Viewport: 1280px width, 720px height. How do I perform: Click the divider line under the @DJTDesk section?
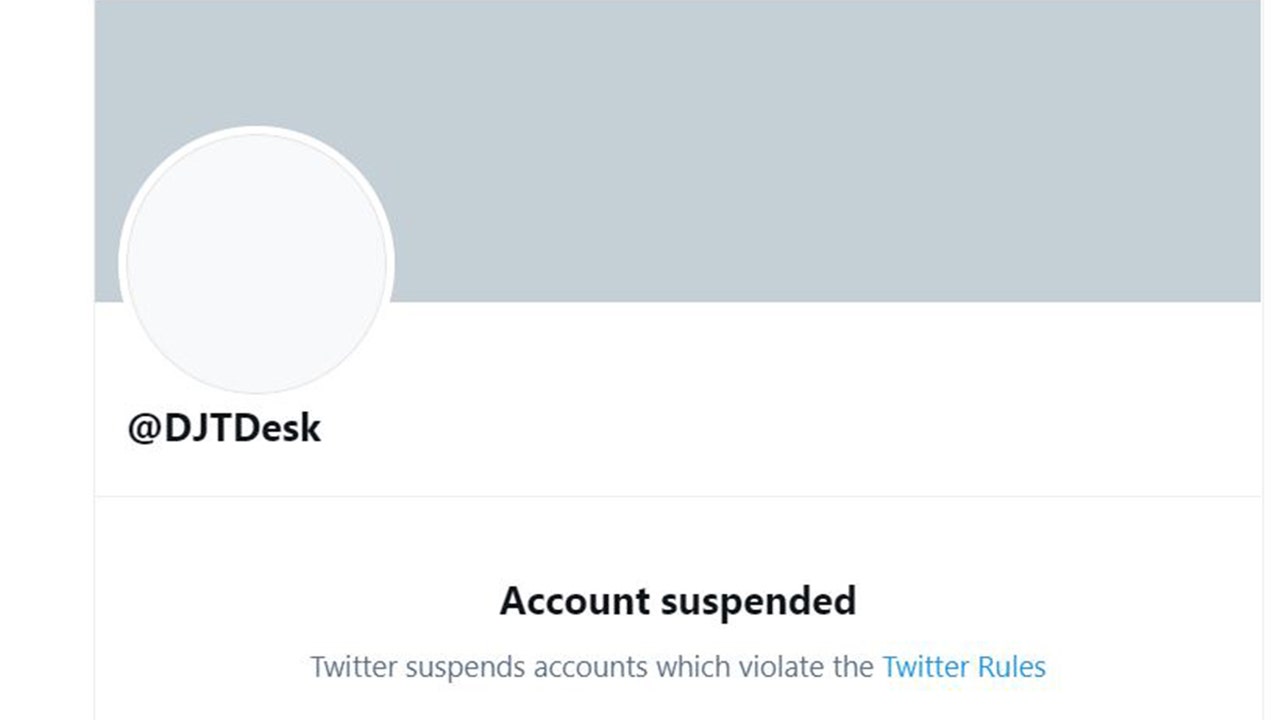point(678,496)
